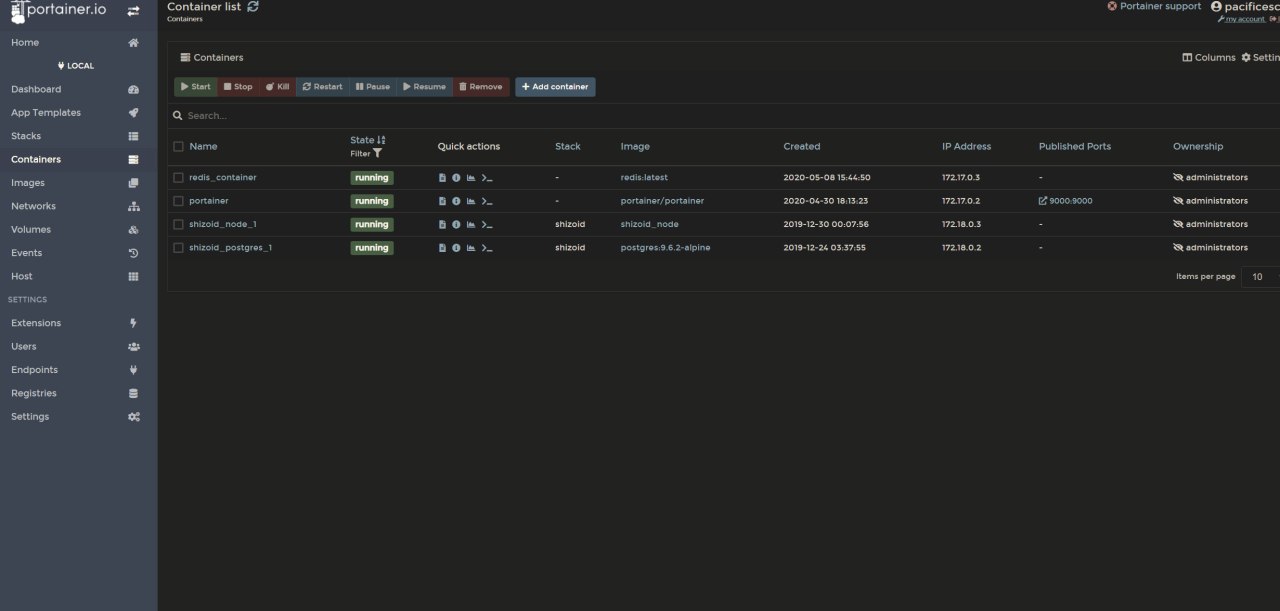Click the State filter funnel icon
This screenshot has height=611, width=1280.
click(x=378, y=154)
